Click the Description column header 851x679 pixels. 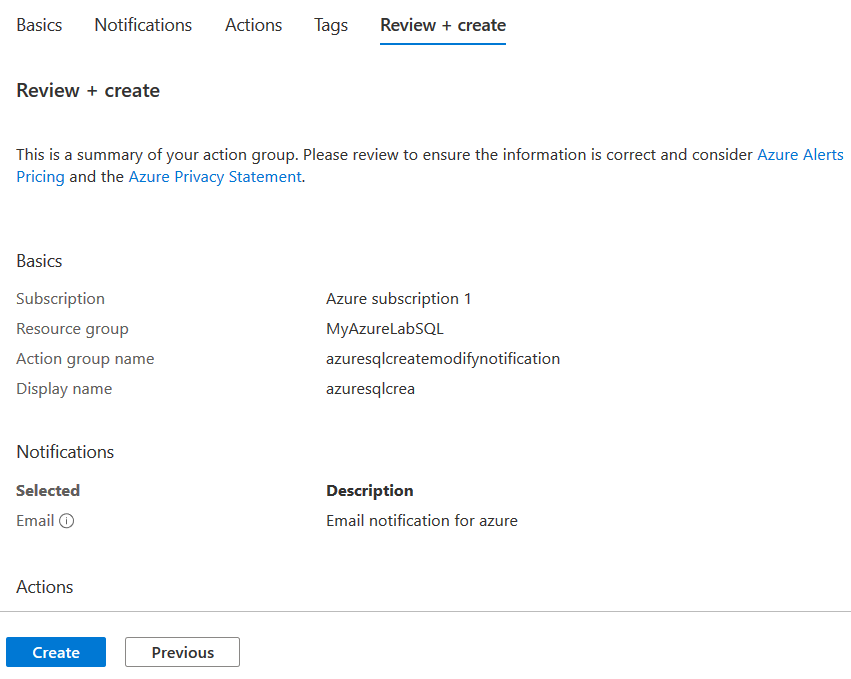tap(370, 491)
